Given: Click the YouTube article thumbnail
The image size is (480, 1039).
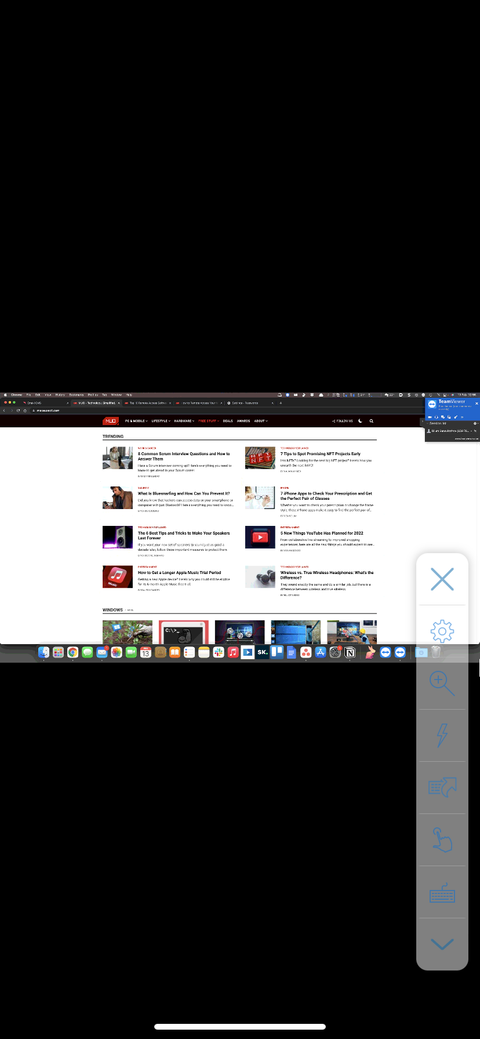Looking at the screenshot, I should 260,537.
